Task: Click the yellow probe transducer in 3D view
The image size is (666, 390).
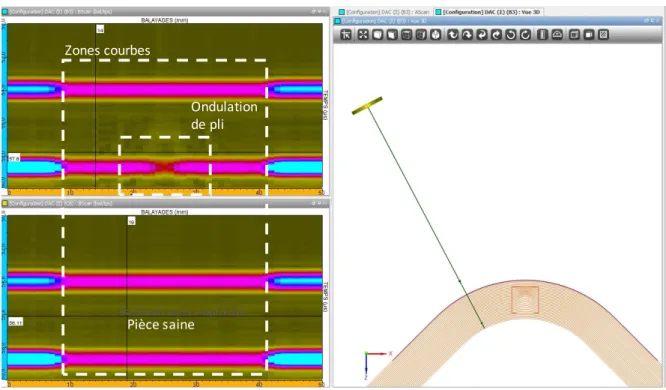Action: (367, 106)
